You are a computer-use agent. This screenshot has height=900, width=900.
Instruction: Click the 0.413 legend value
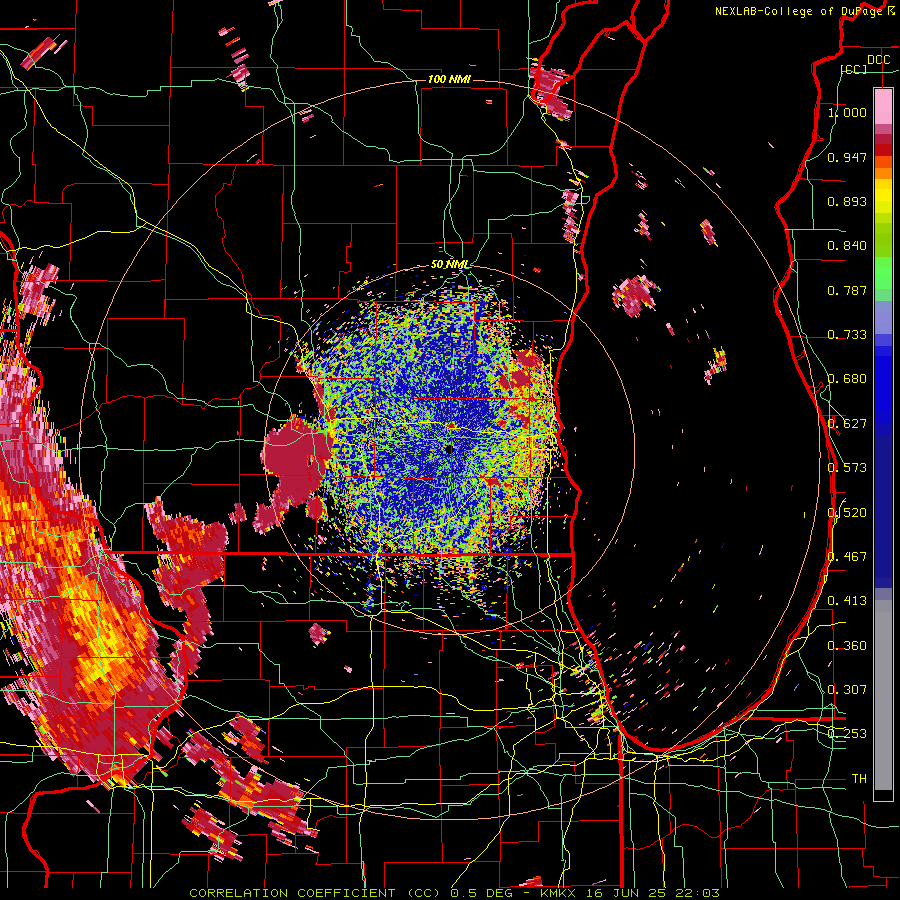tap(847, 601)
